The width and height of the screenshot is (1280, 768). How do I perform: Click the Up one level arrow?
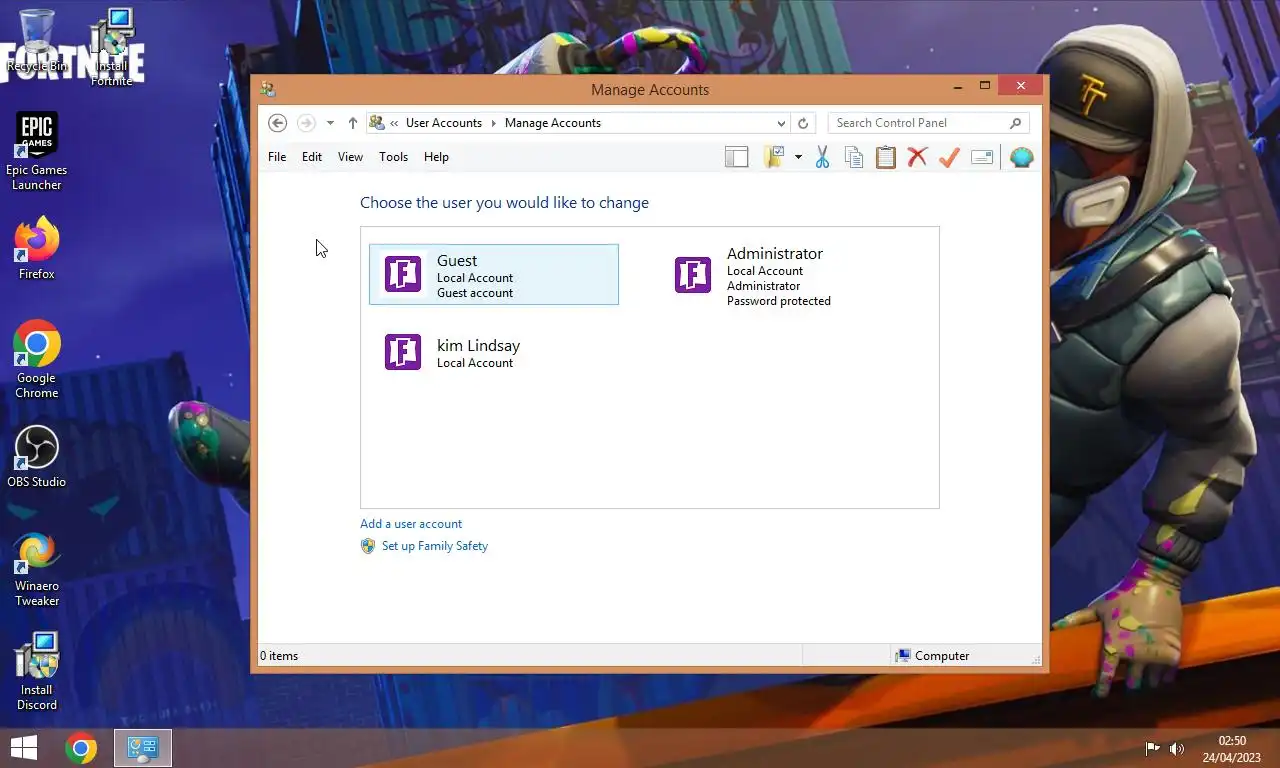click(353, 123)
